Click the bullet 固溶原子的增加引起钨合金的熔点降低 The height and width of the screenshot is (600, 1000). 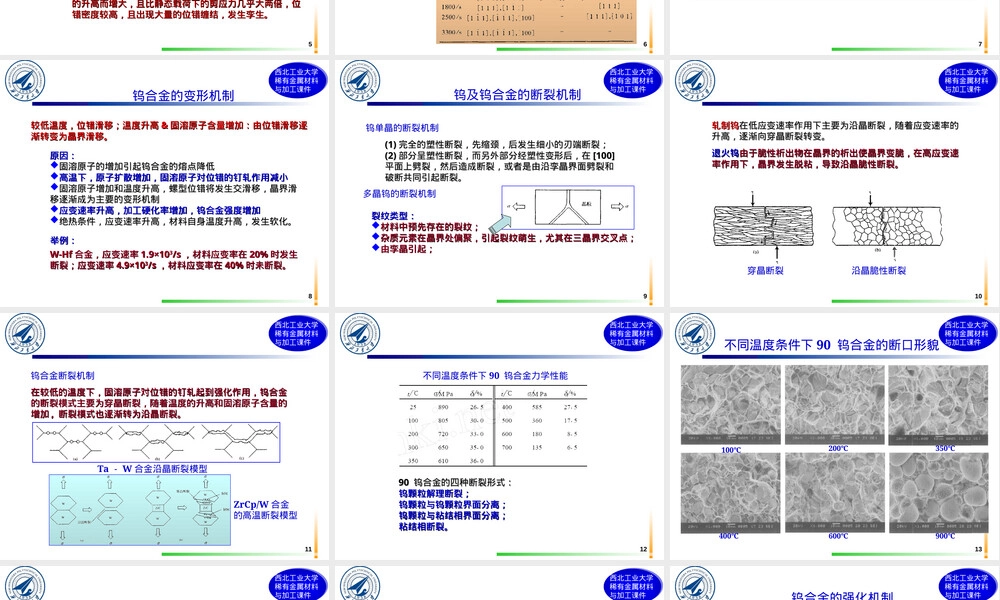(133, 166)
